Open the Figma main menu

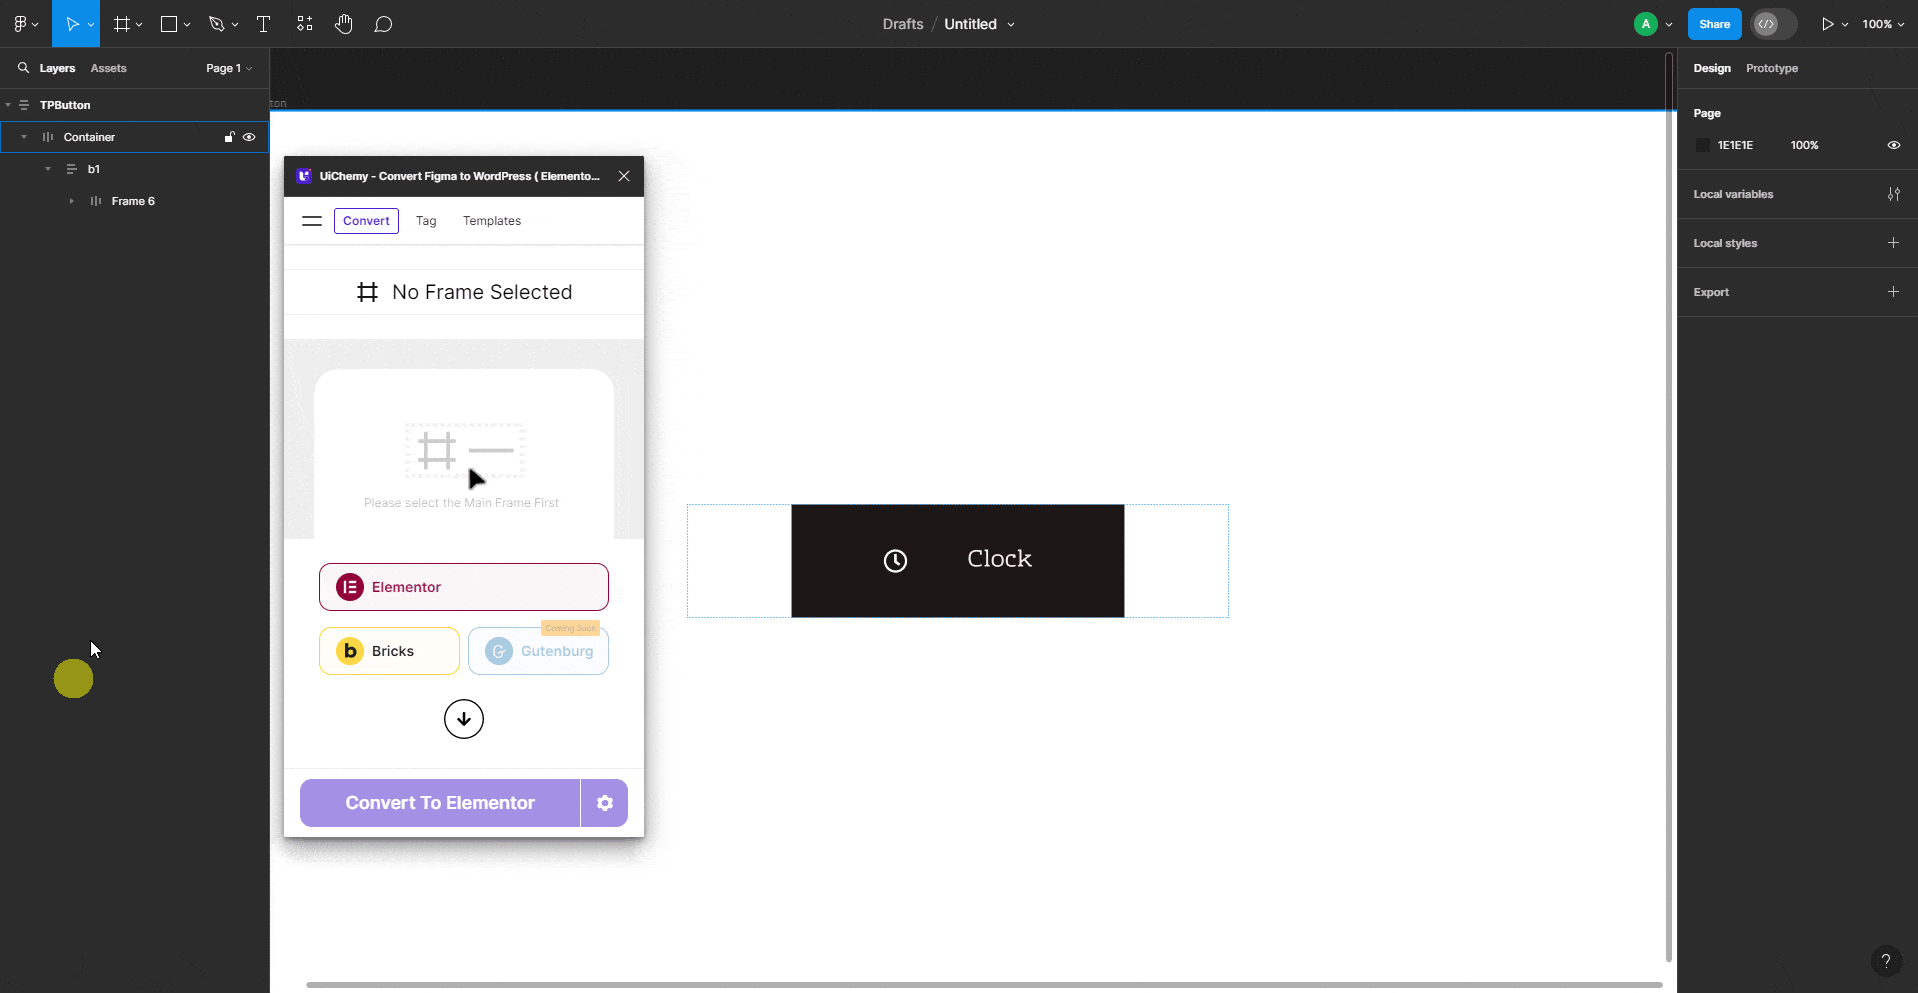click(25, 24)
